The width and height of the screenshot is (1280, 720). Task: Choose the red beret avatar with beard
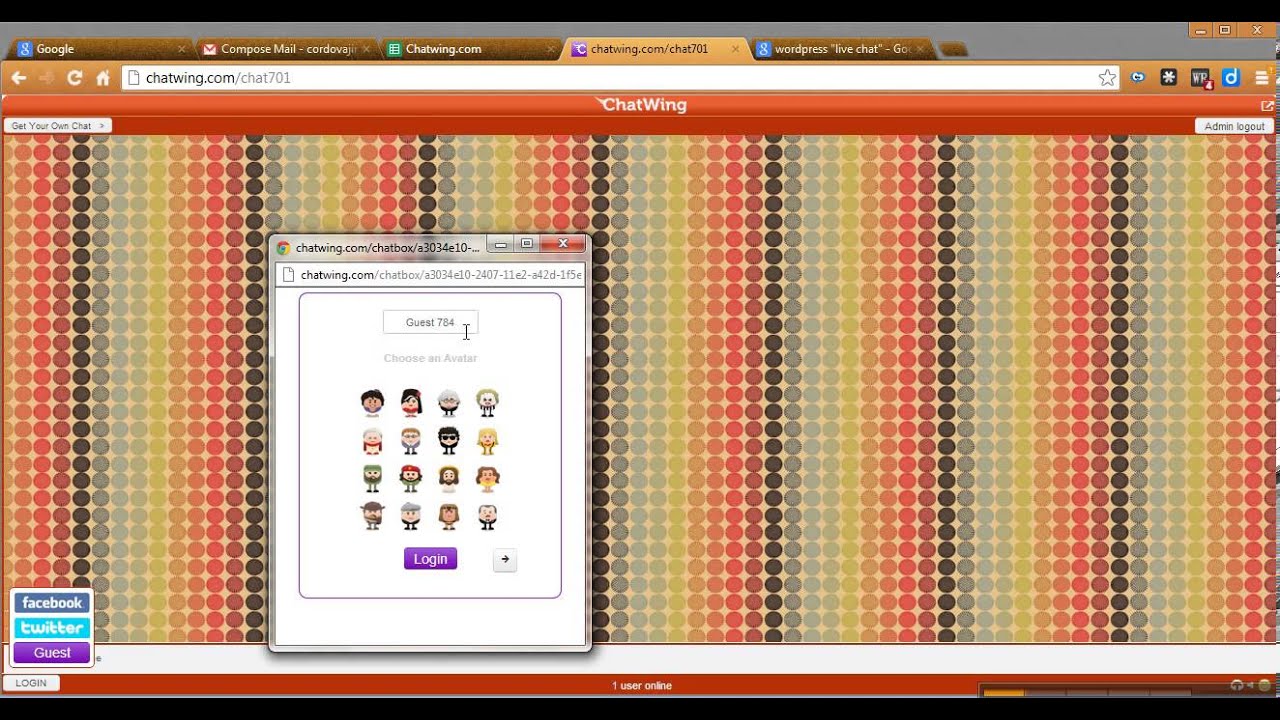point(411,478)
